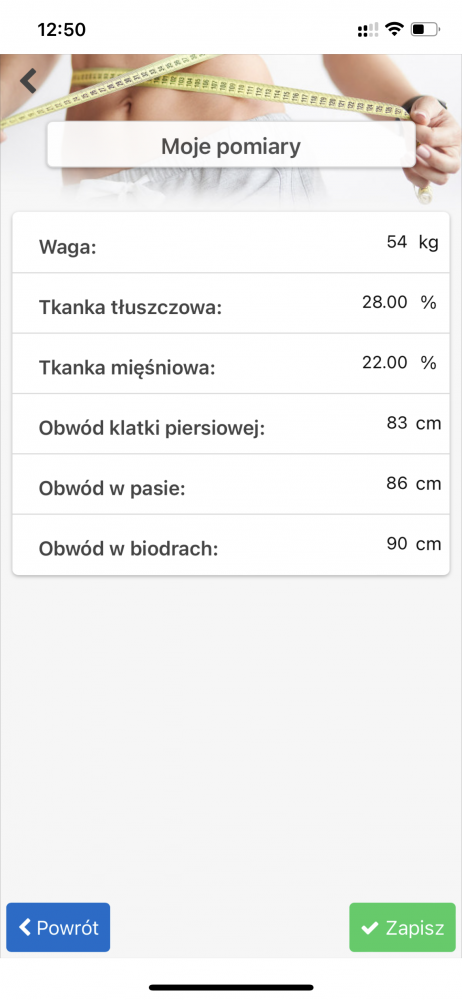
Task: Click the Zapisz checkmark icon
Action: click(x=369, y=927)
